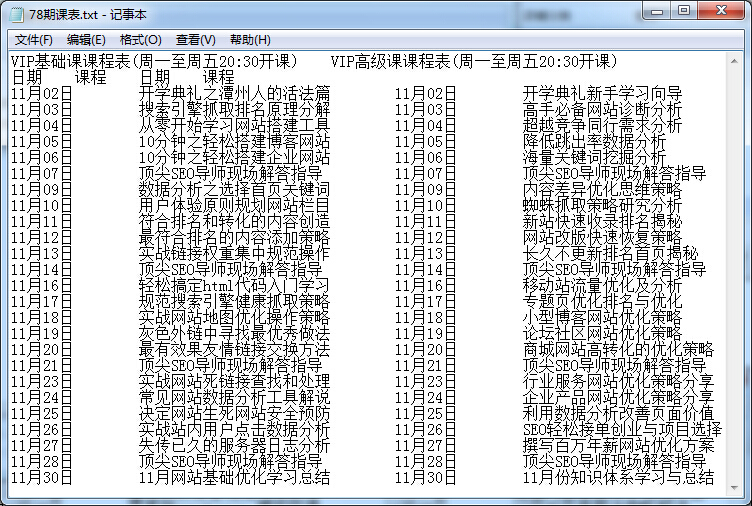Click text 11月份知识体系学习与总结

pos(618,478)
